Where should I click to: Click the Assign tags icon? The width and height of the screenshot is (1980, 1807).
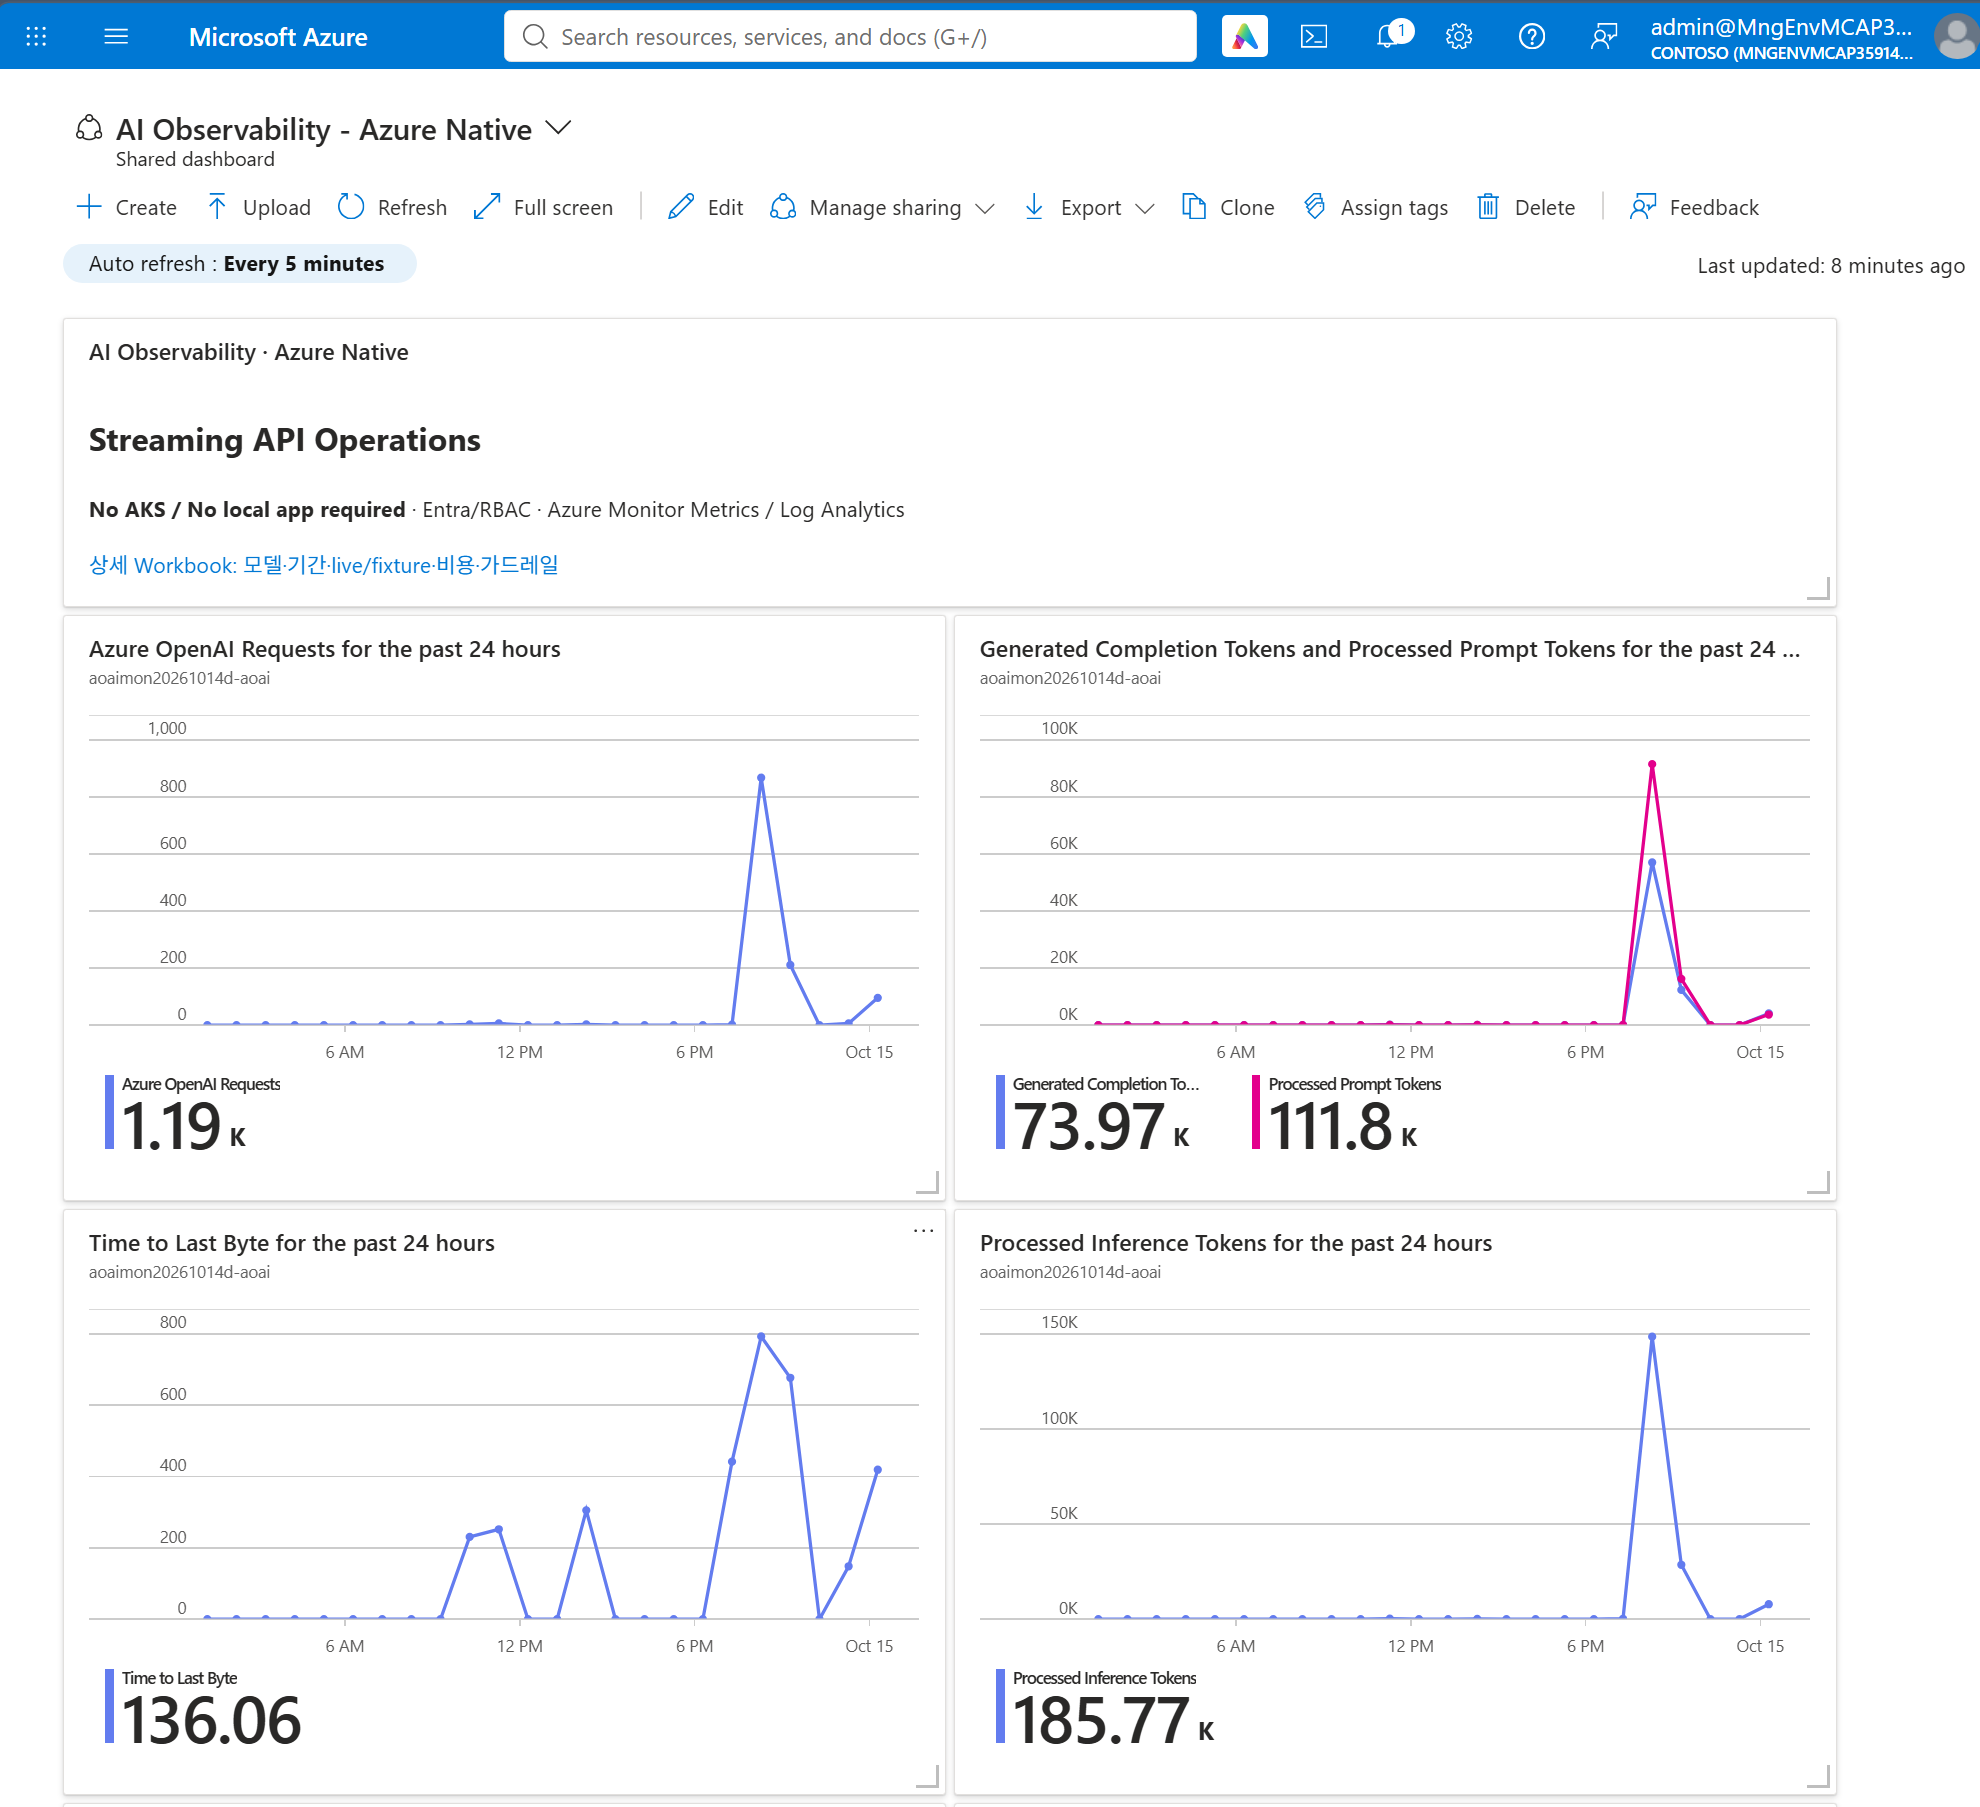point(1315,207)
